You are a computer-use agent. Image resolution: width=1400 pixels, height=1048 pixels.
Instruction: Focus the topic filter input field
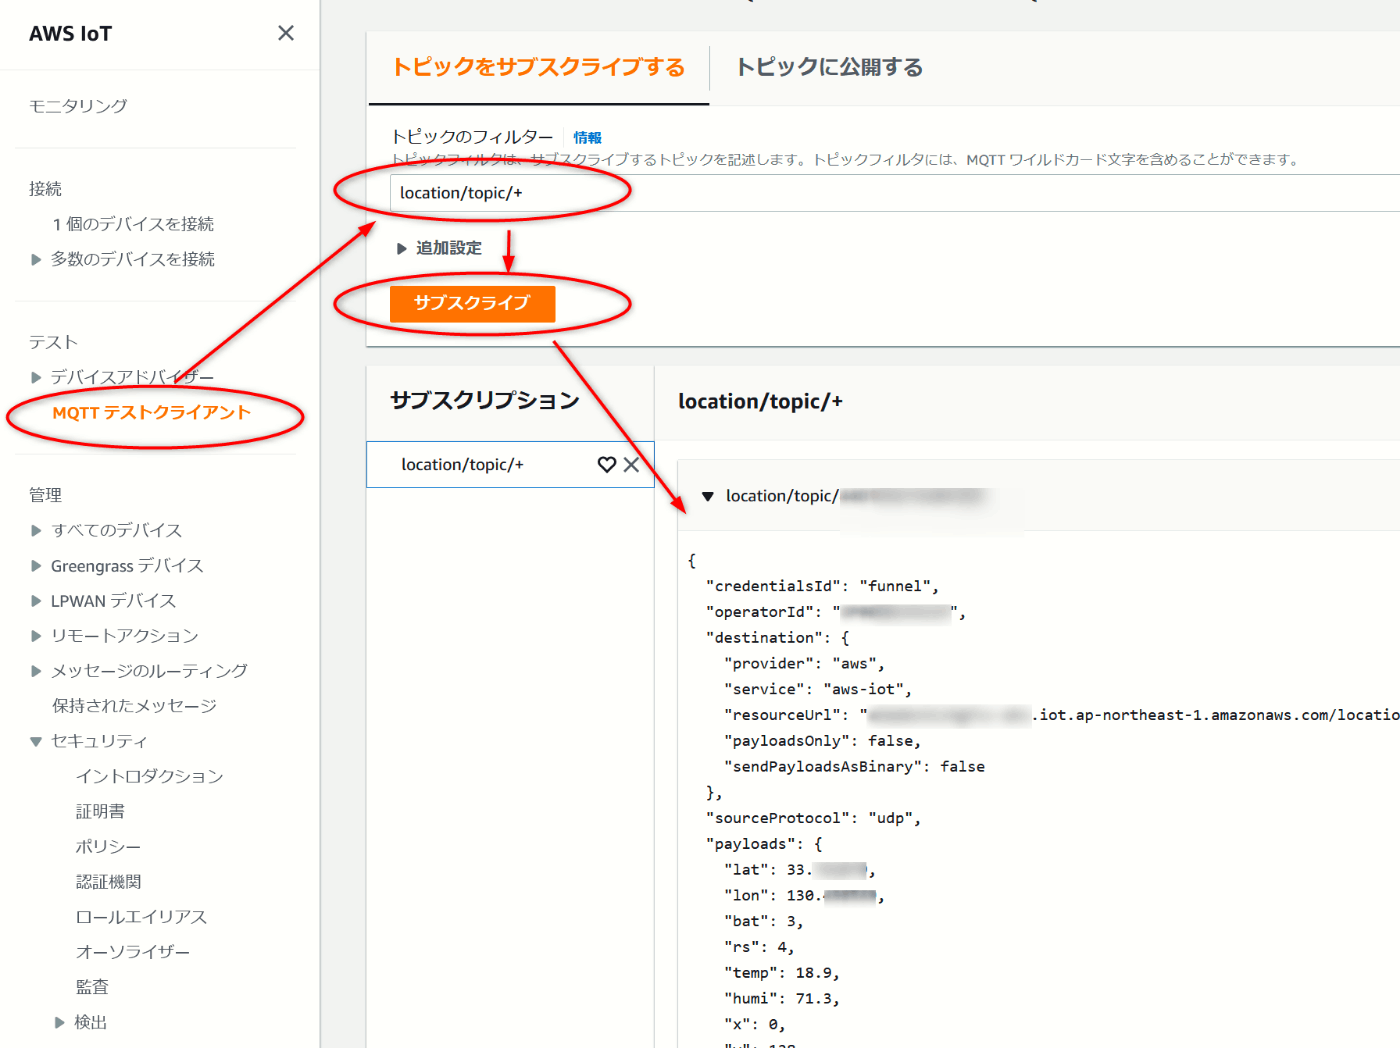point(895,193)
